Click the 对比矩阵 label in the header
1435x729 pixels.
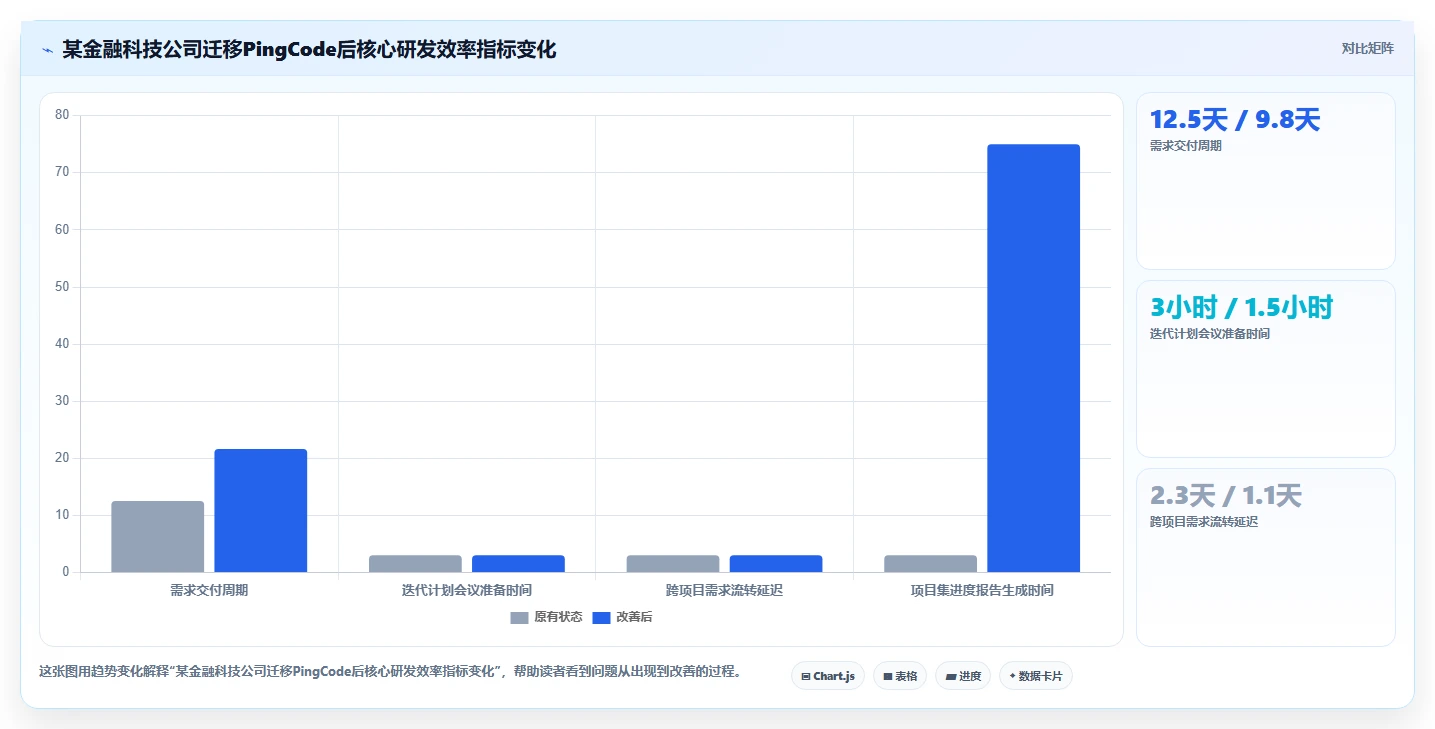click(x=1367, y=48)
